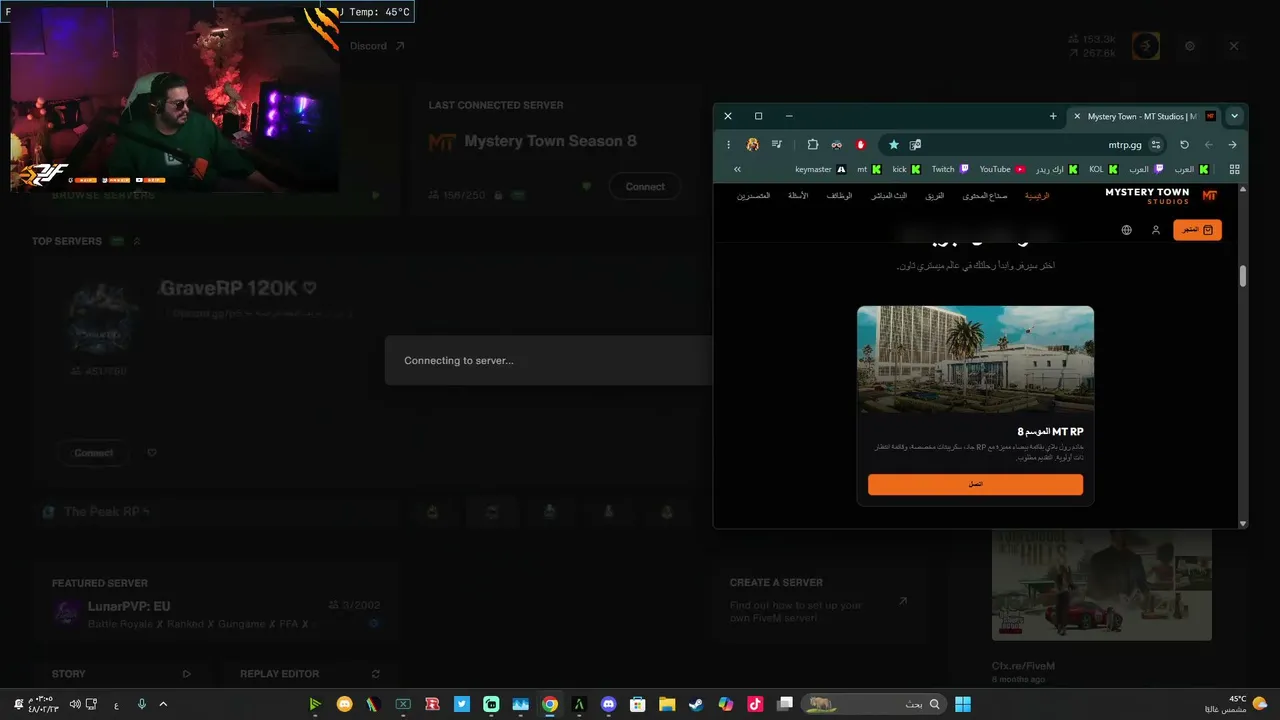The width and height of the screenshot is (1280, 720).
Task: Reload the Mystery Town page
Action: coord(1185,145)
